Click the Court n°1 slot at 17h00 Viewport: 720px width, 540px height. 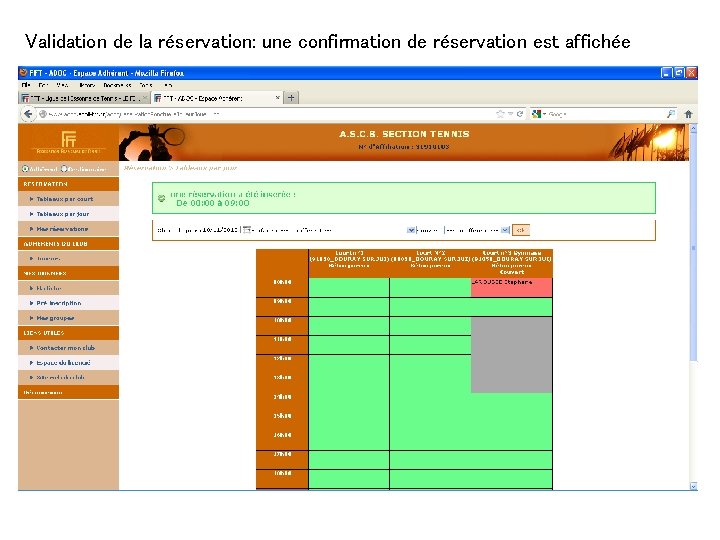point(349,460)
